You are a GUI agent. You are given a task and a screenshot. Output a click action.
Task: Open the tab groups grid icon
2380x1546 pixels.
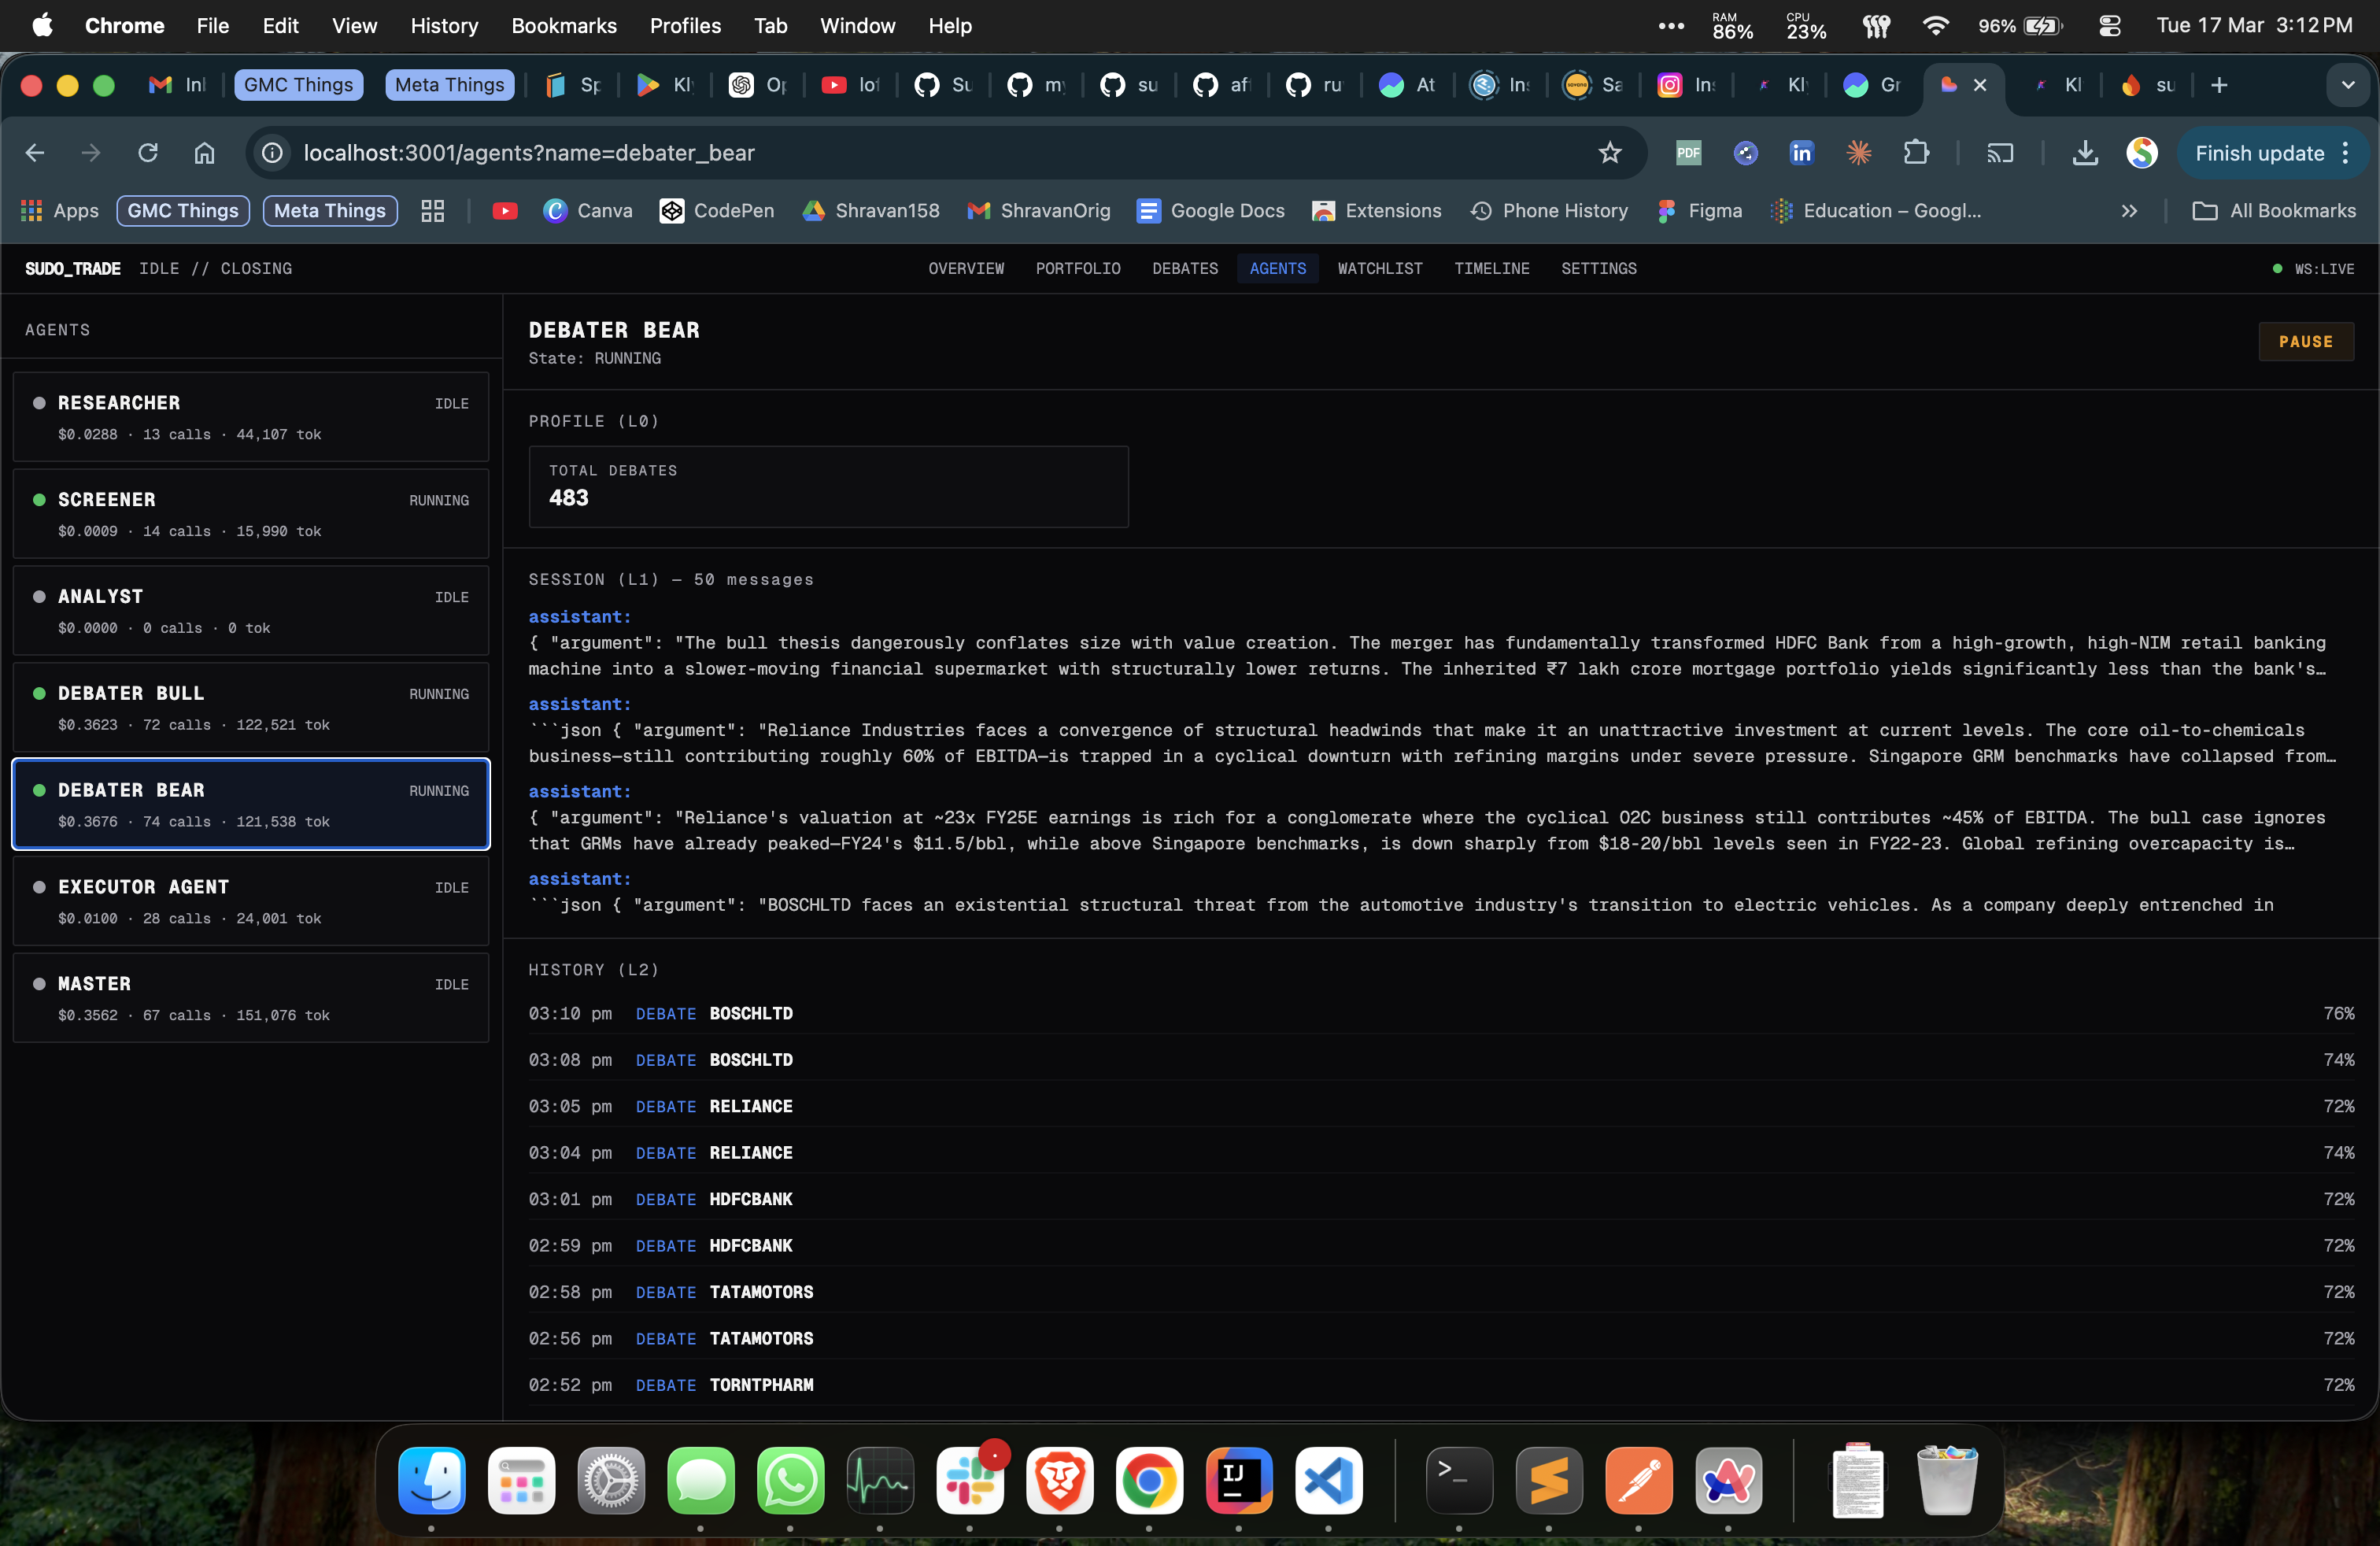(x=432, y=210)
